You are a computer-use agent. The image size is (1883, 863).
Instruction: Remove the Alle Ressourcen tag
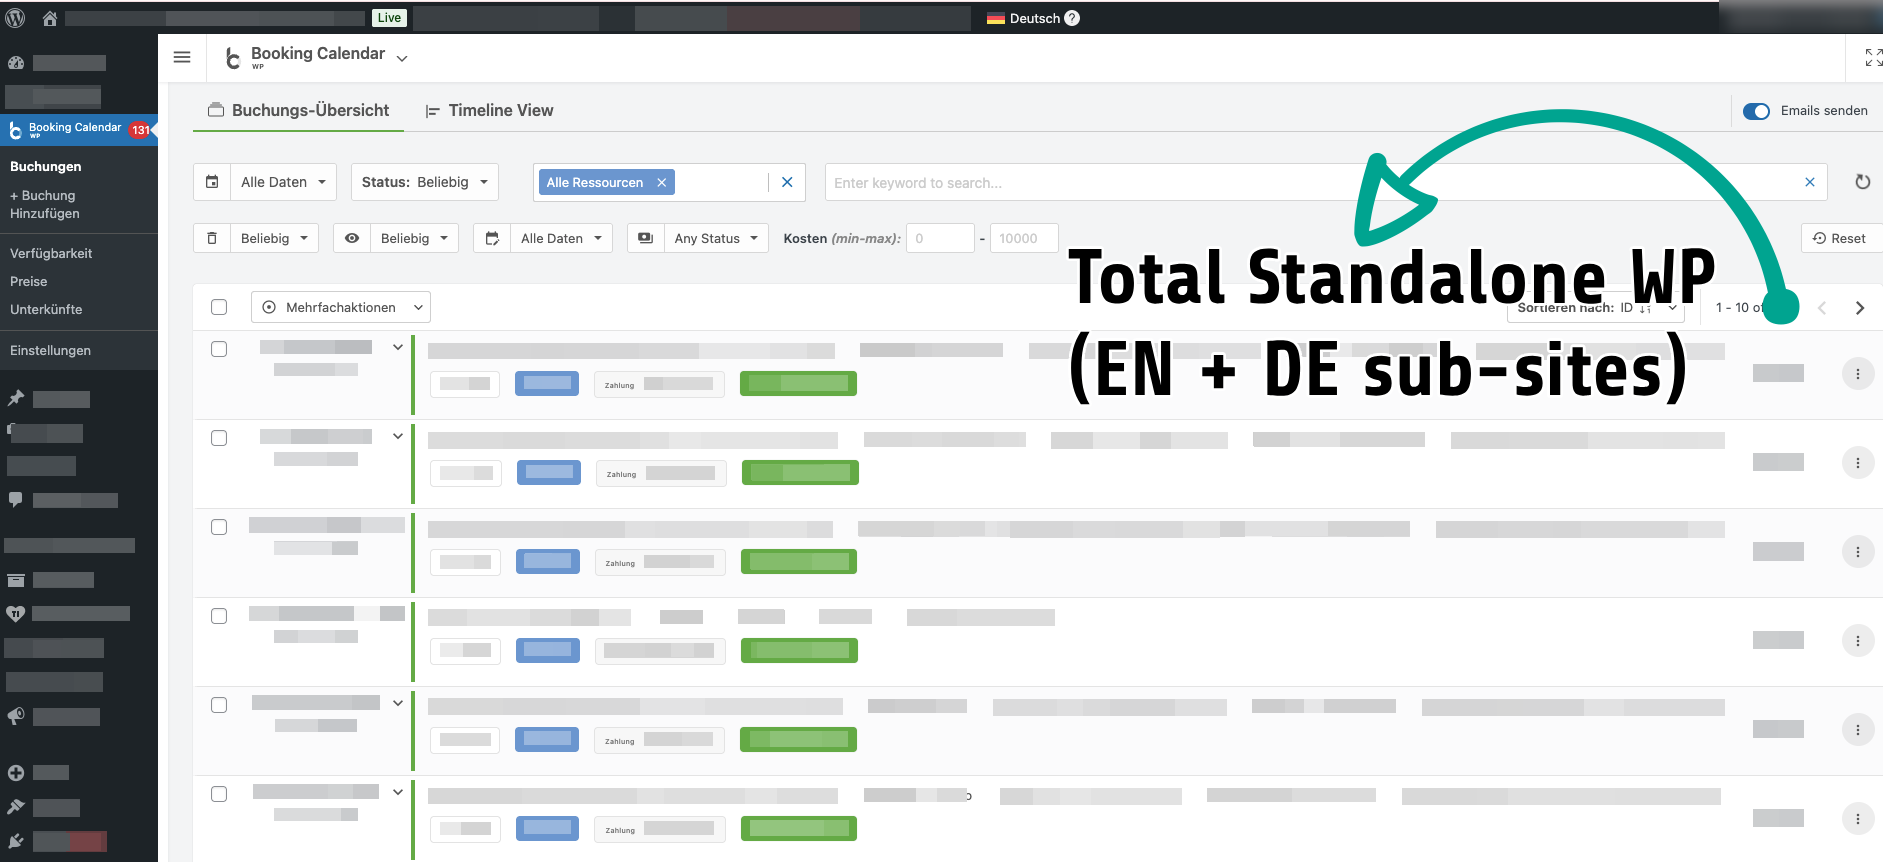click(661, 182)
